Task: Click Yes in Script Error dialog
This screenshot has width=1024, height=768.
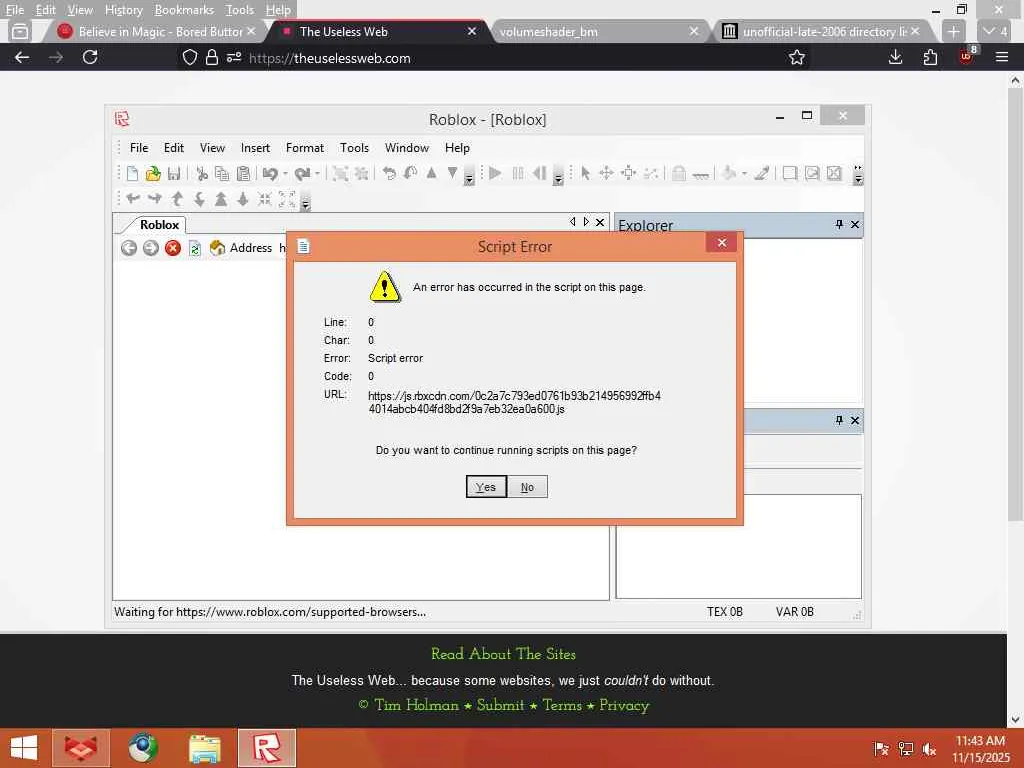Action: pos(486,487)
